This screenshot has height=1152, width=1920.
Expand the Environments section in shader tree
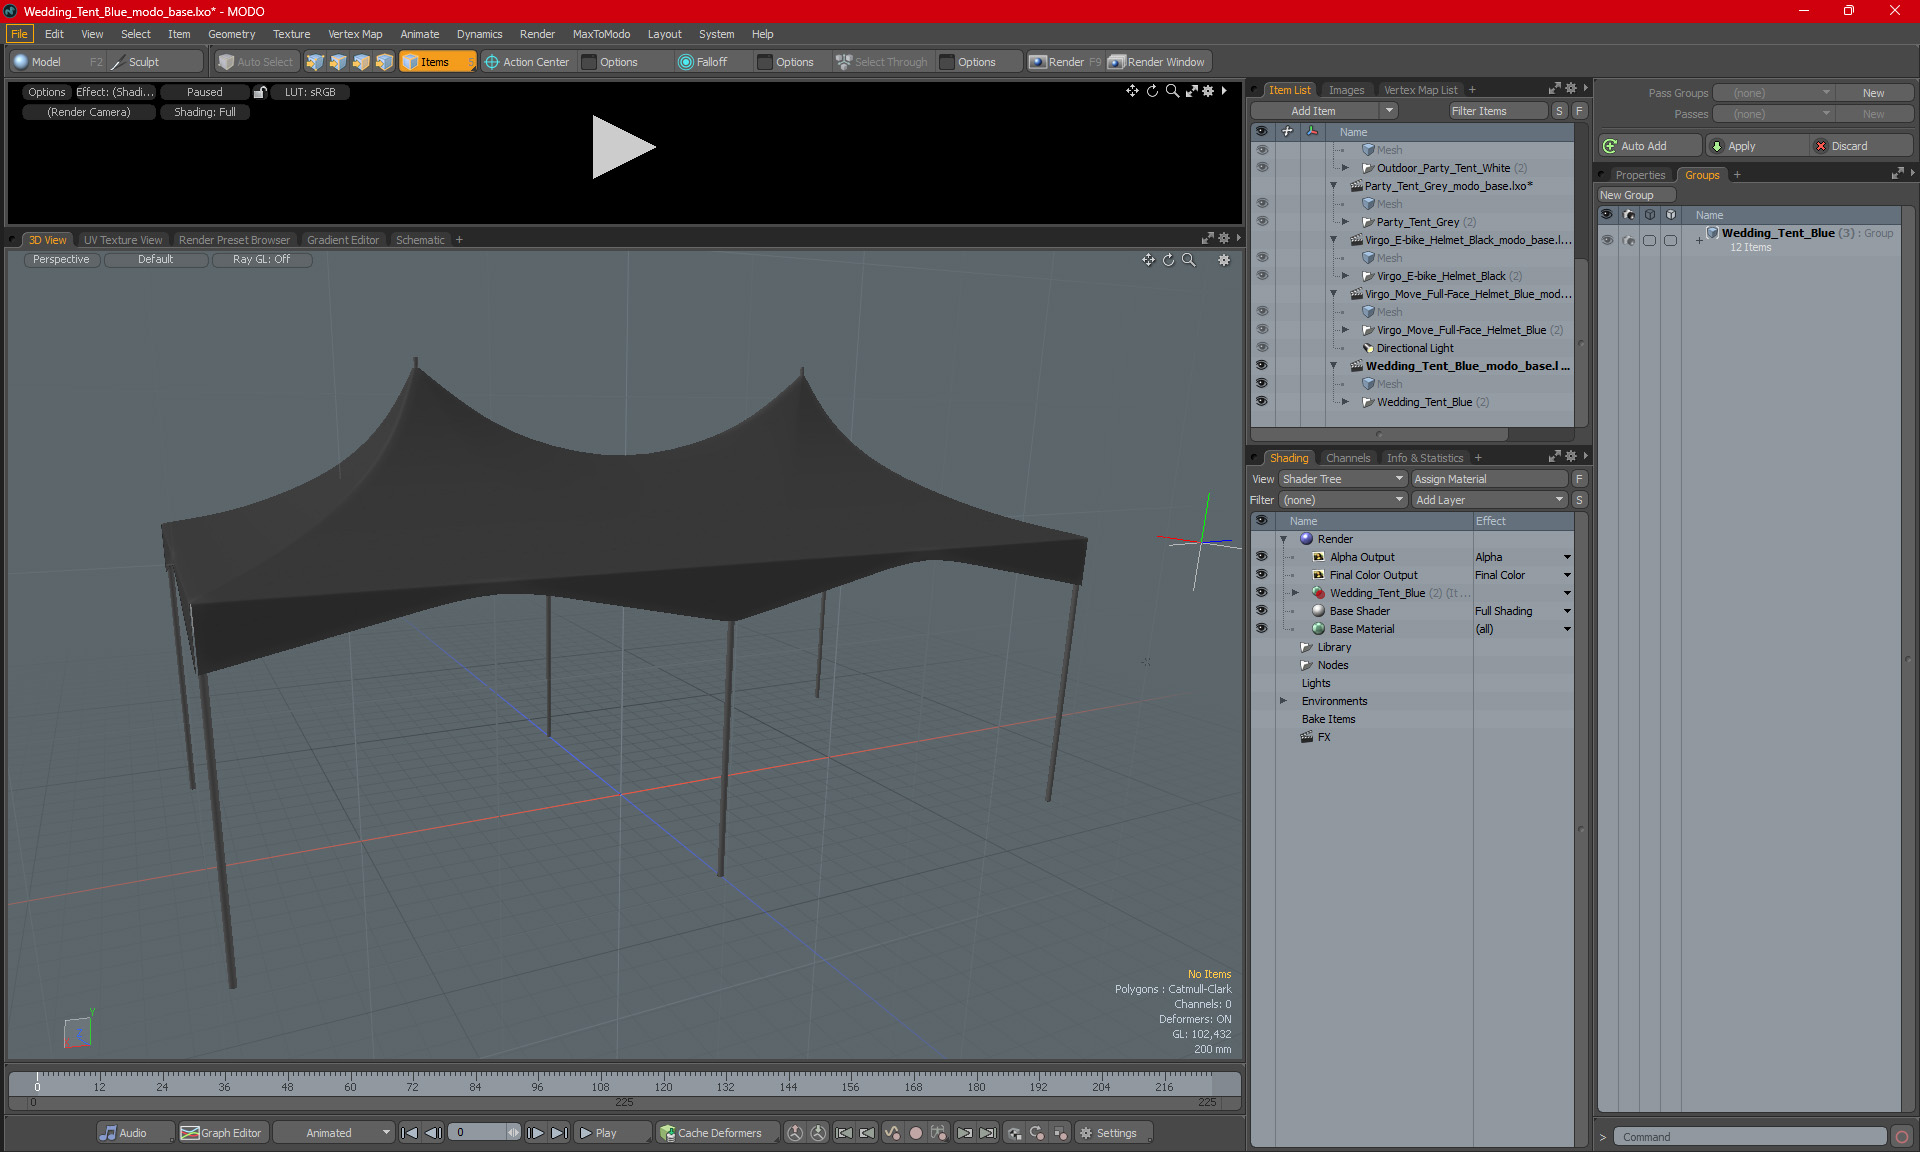click(1282, 701)
